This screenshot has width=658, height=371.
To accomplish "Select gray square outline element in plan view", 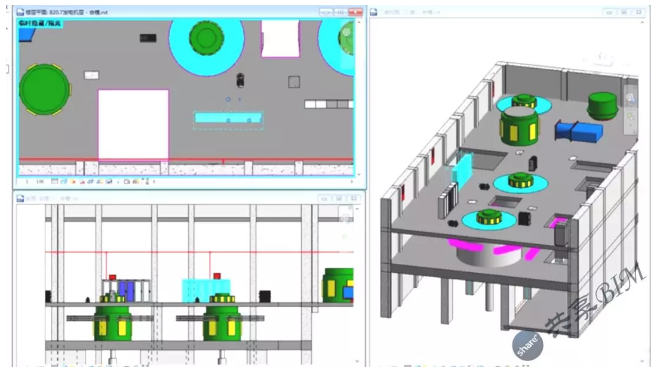I will coord(294,82).
